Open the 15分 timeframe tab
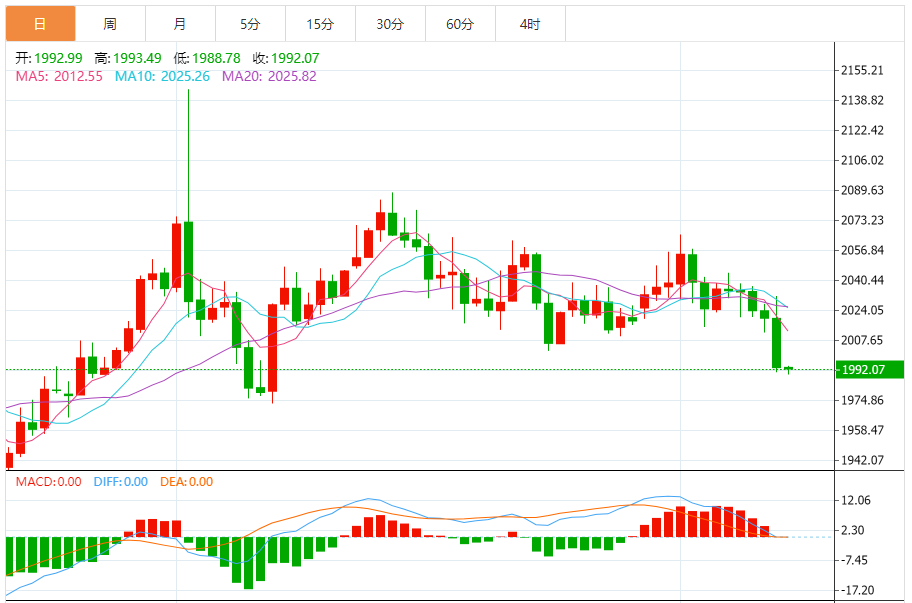Screen dimensions: 912x603 (320, 24)
